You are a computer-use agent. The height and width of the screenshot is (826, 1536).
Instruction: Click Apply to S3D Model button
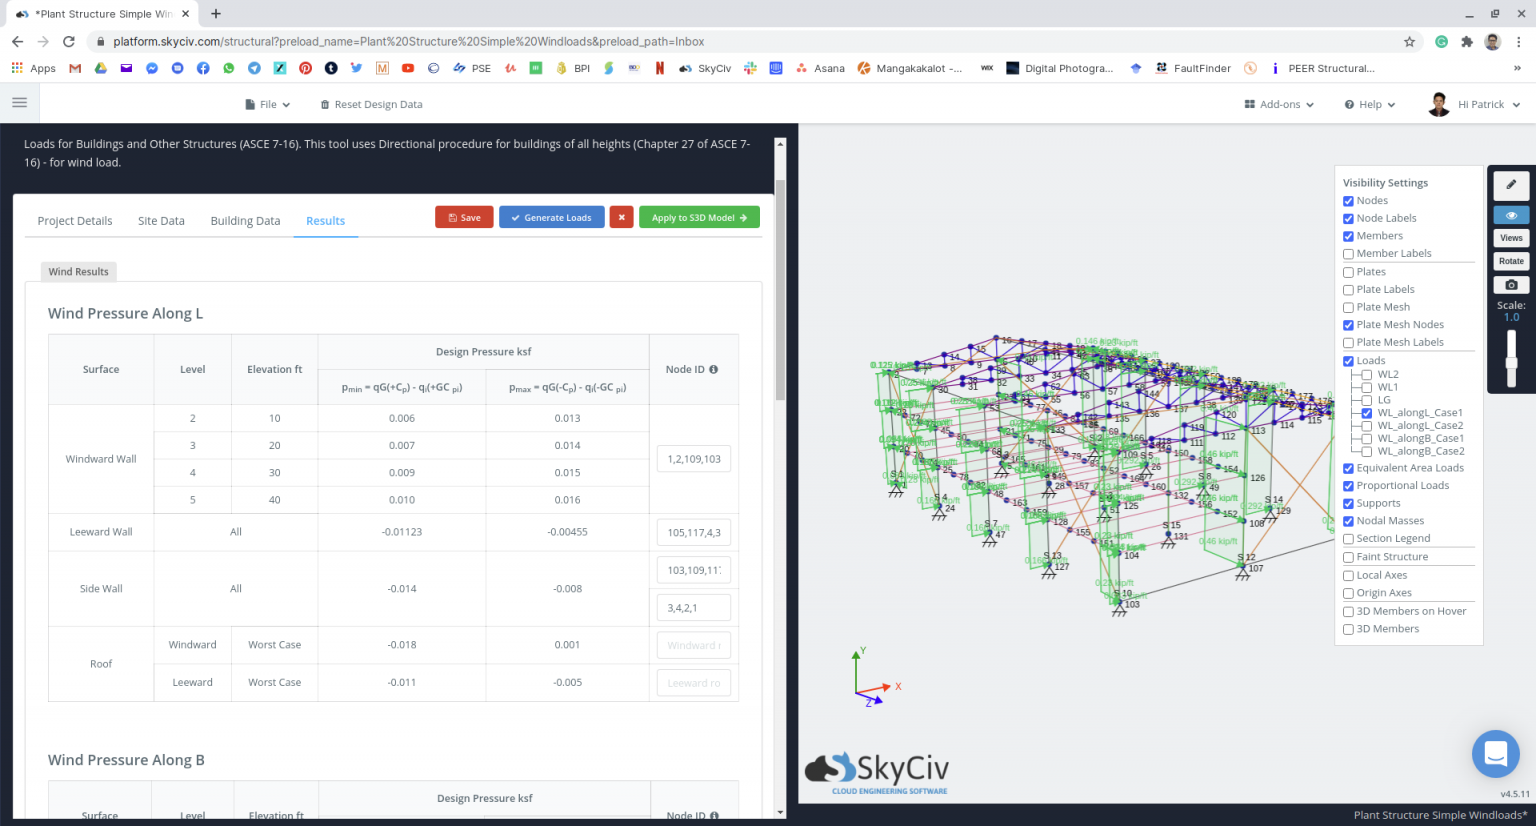(x=699, y=217)
